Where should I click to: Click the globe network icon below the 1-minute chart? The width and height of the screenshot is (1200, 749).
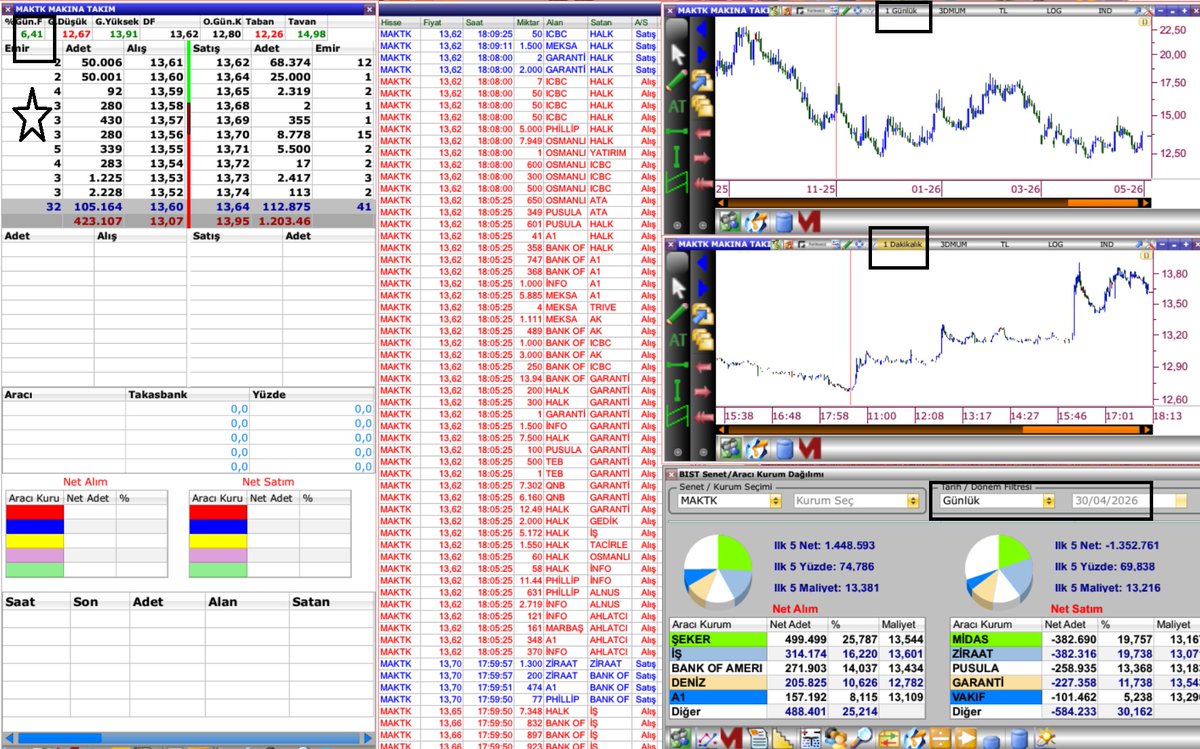(x=730, y=447)
